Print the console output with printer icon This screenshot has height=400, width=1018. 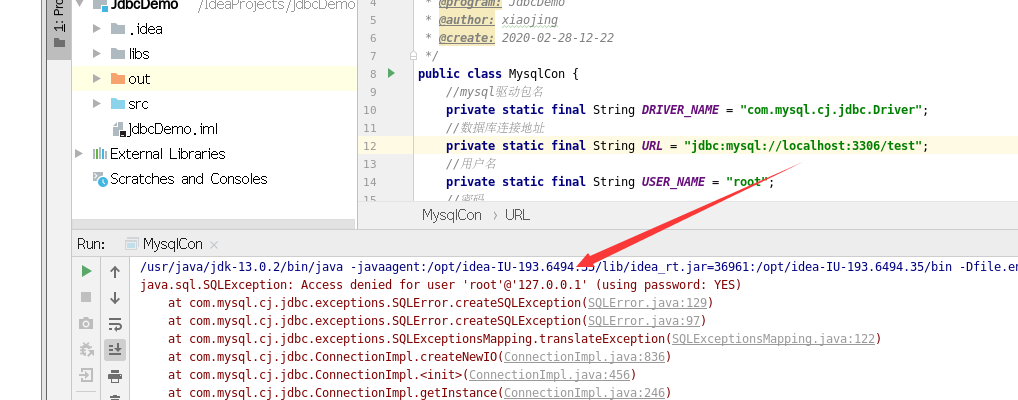click(115, 376)
